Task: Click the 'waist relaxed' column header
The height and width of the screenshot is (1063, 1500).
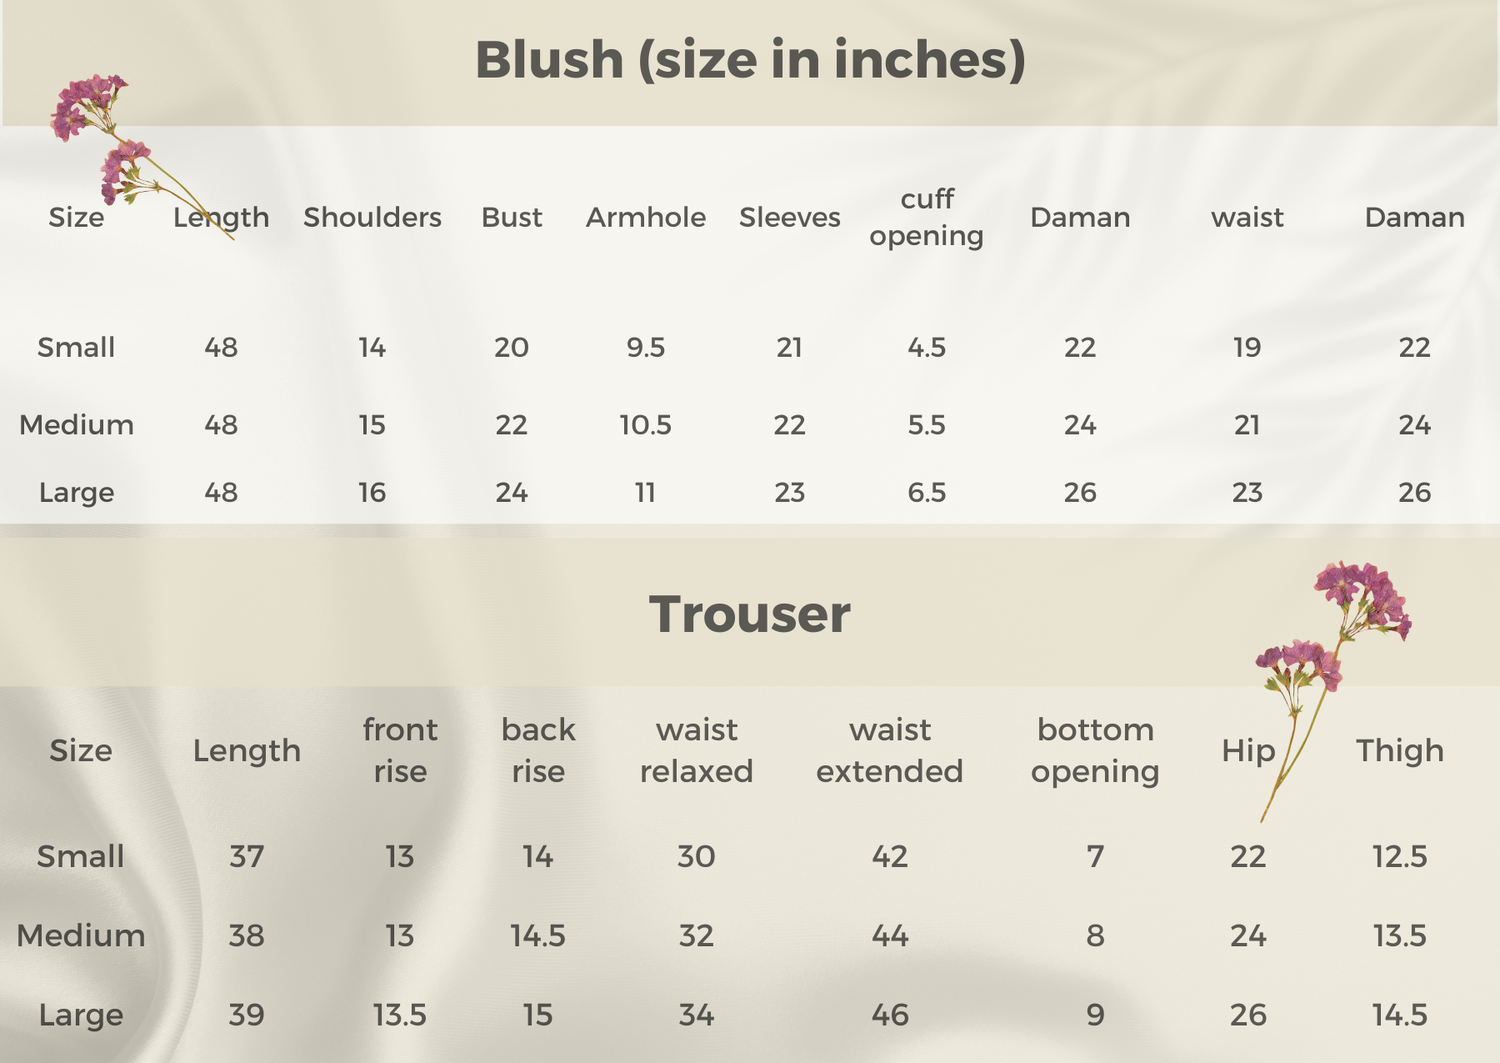Action: click(x=696, y=750)
